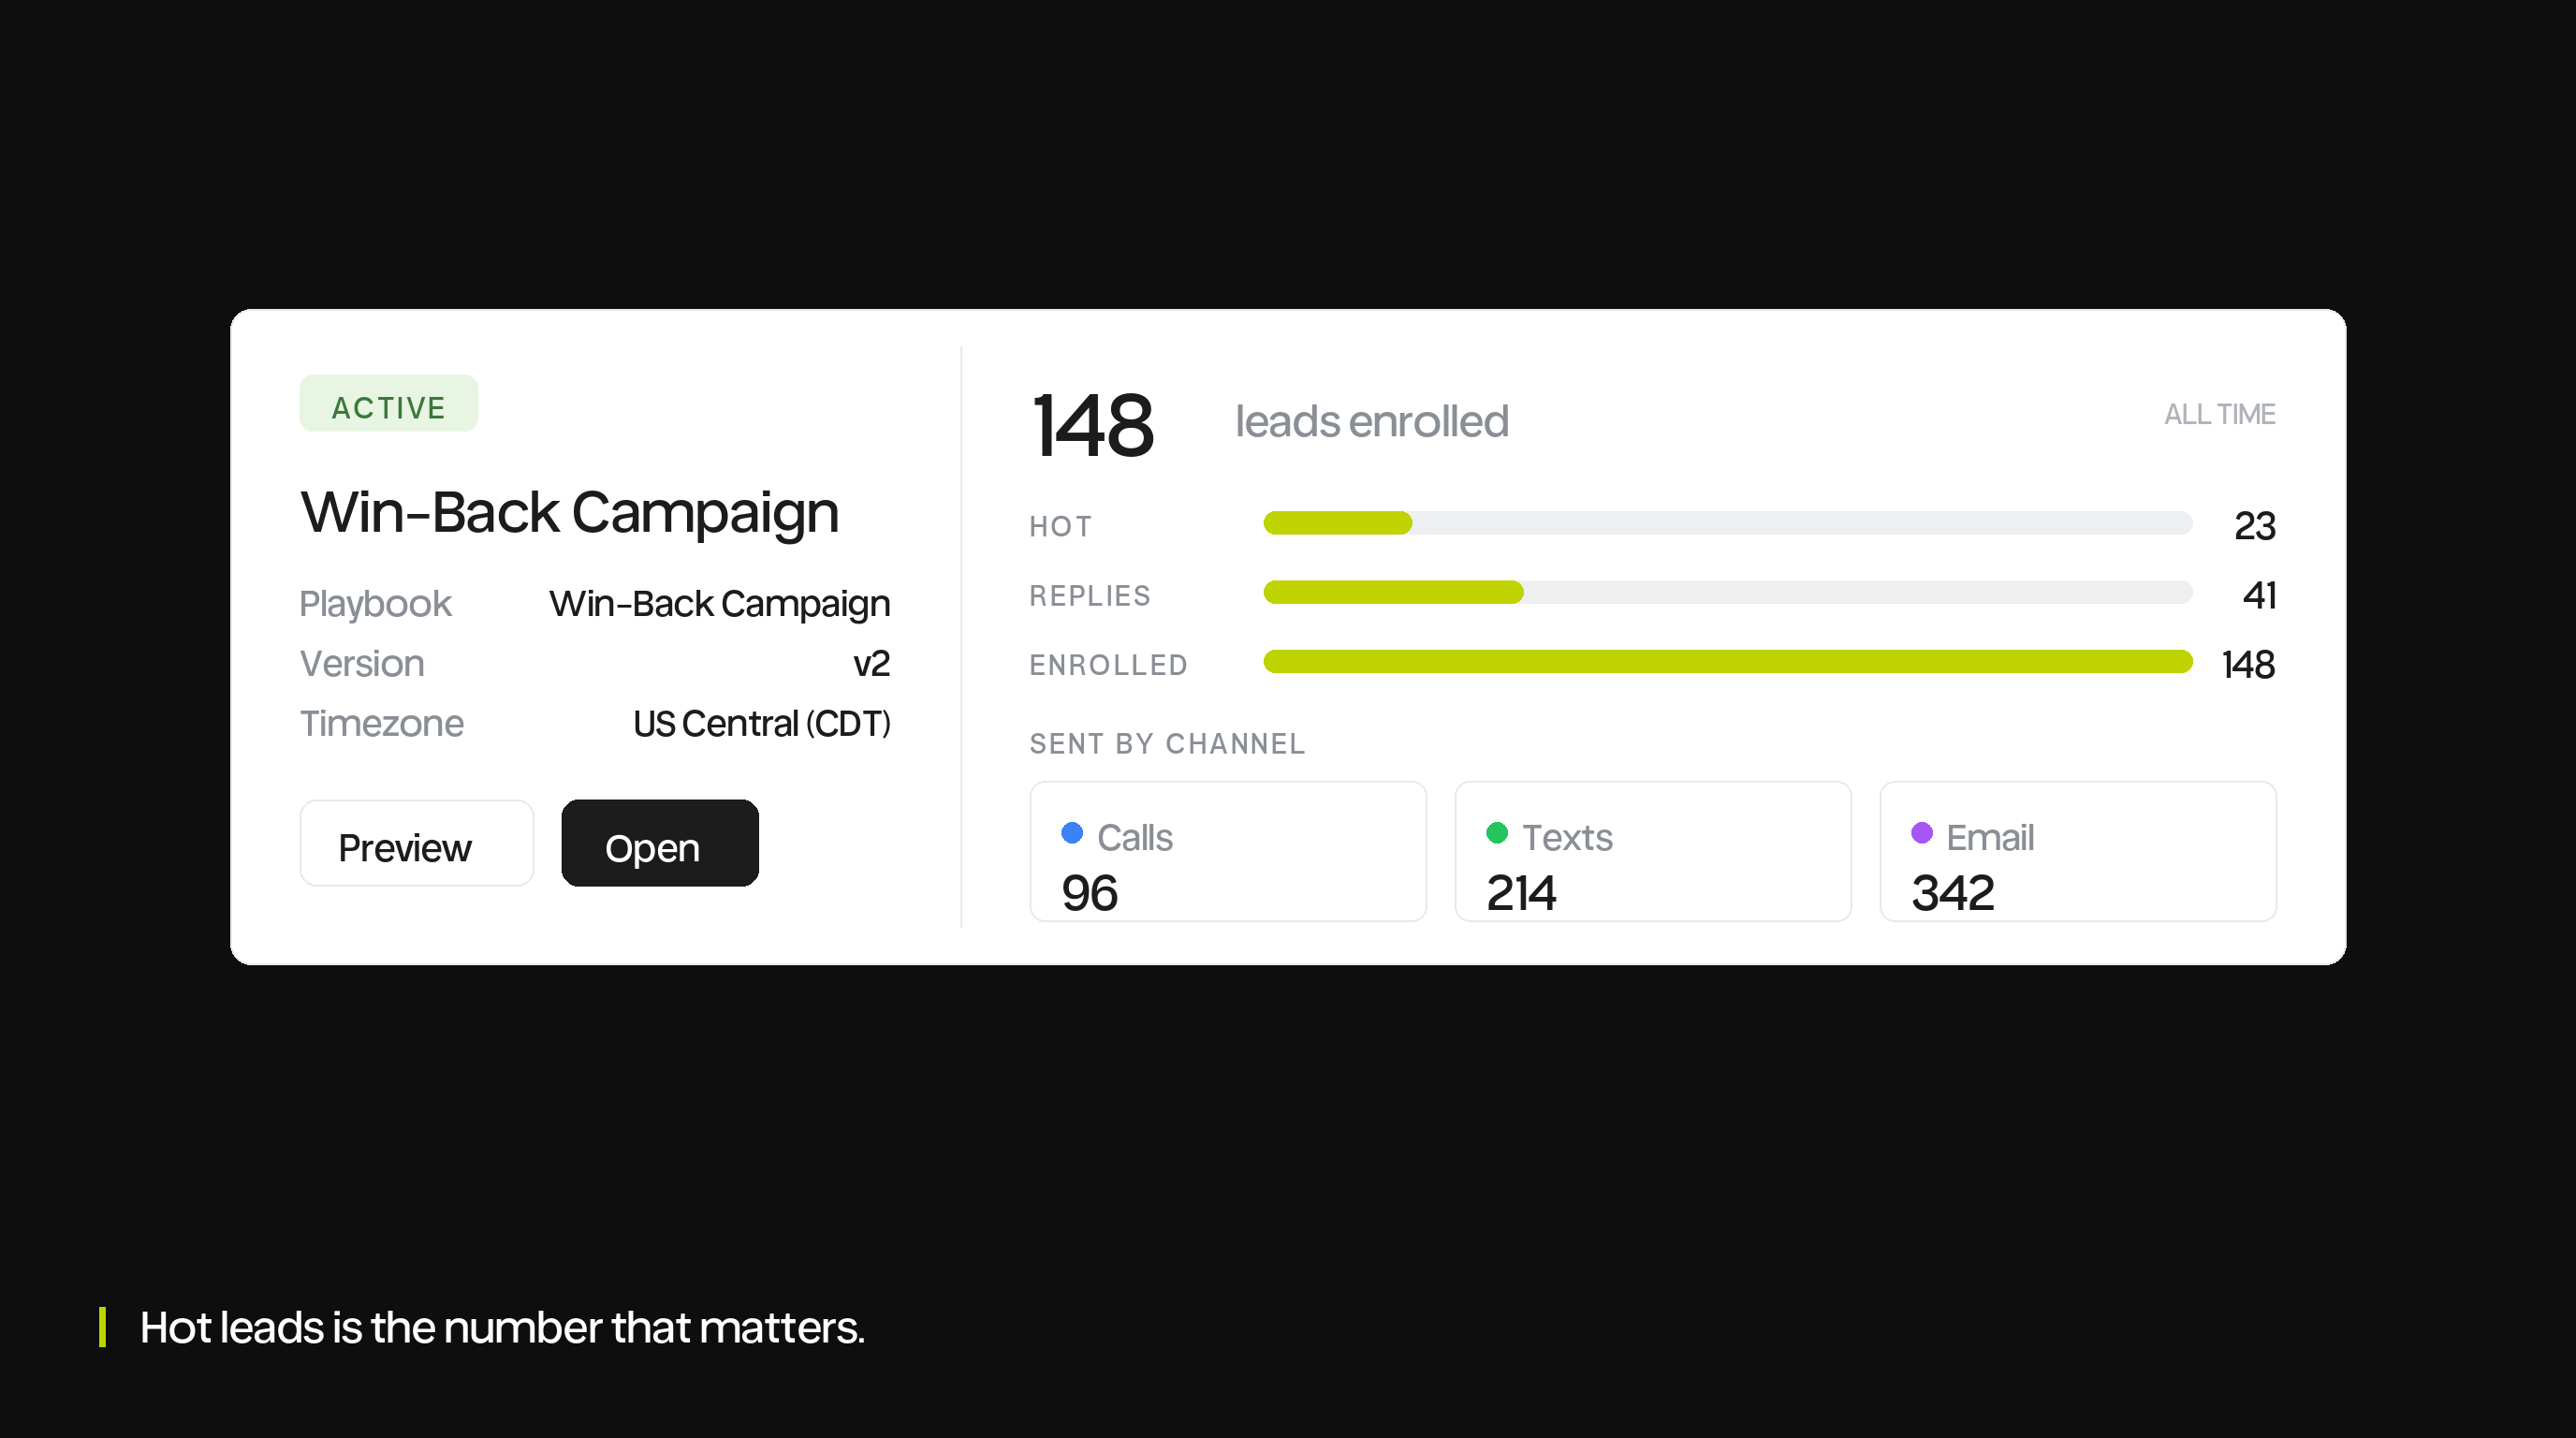The image size is (2576, 1438).
Task: Click the Playbook value Win-Back Campaign
Action: click(720, 604)
